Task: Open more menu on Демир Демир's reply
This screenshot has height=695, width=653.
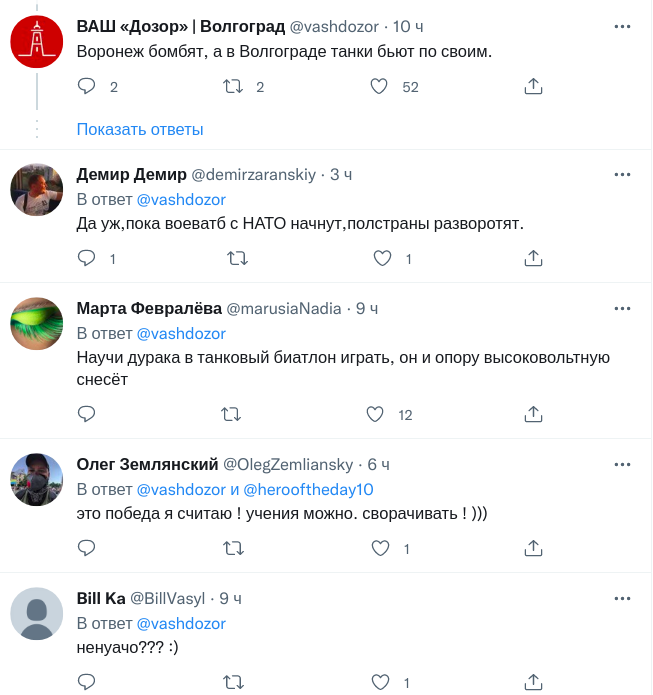Action: click(x=622, y=175)
